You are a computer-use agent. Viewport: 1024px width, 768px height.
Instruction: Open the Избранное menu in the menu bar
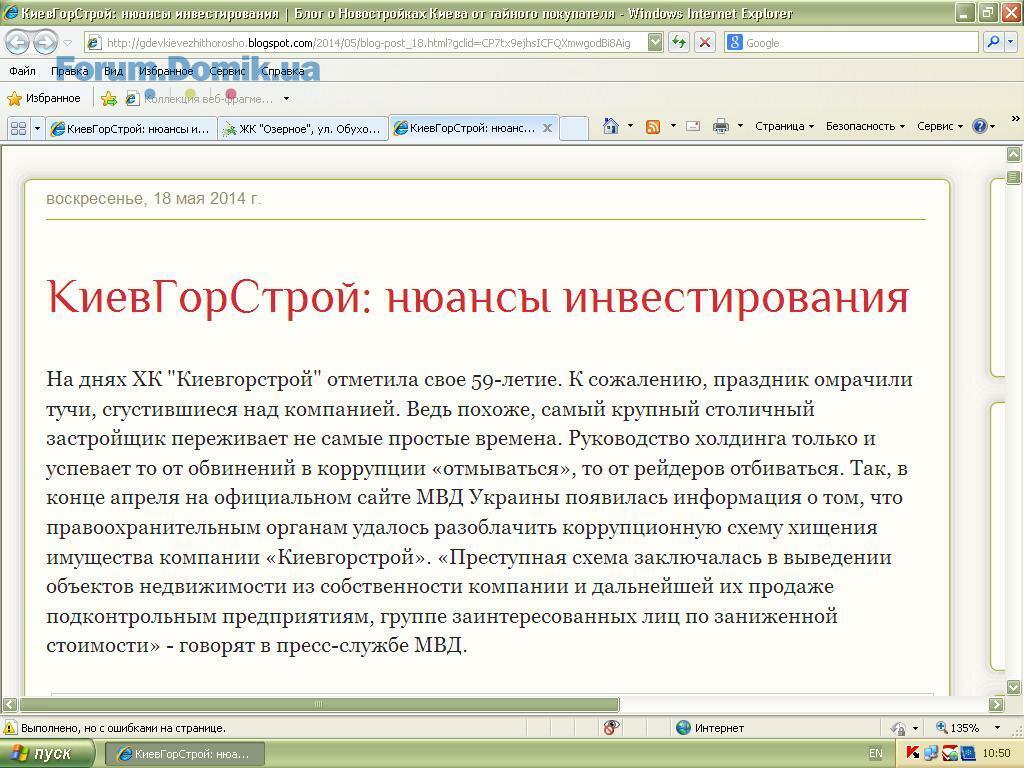[x=166, y=71]
